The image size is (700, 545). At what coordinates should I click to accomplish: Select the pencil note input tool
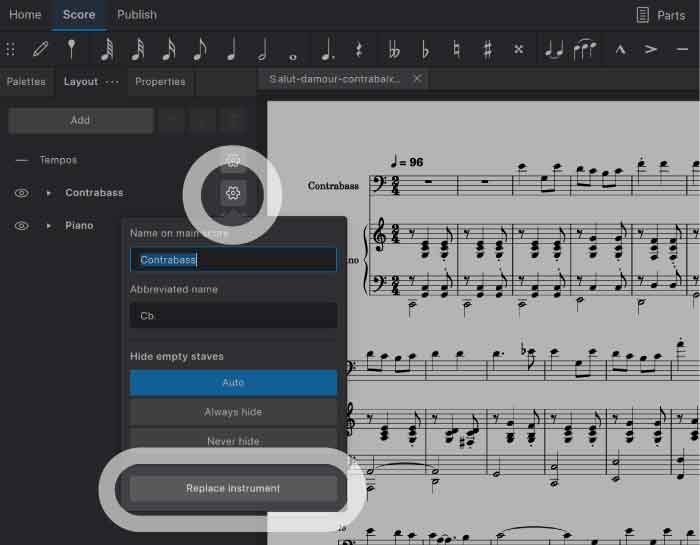pyautogui.click(x=41, y=48)
